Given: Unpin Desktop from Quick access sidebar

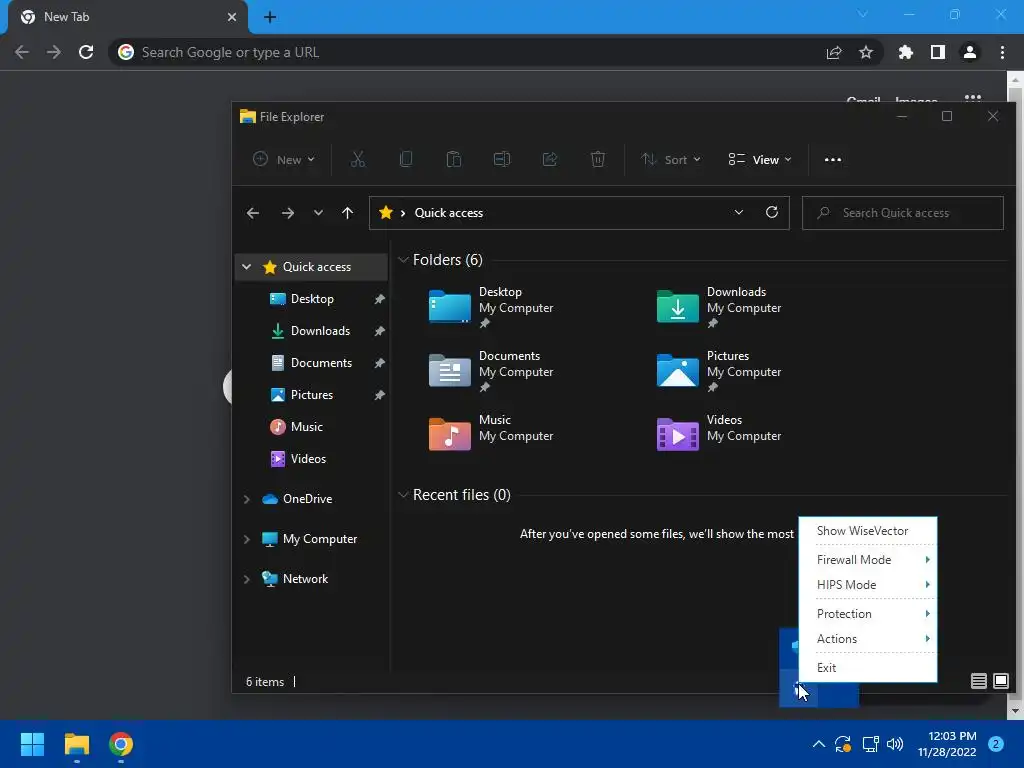Looking at the screenshot, I should (379, 299).
